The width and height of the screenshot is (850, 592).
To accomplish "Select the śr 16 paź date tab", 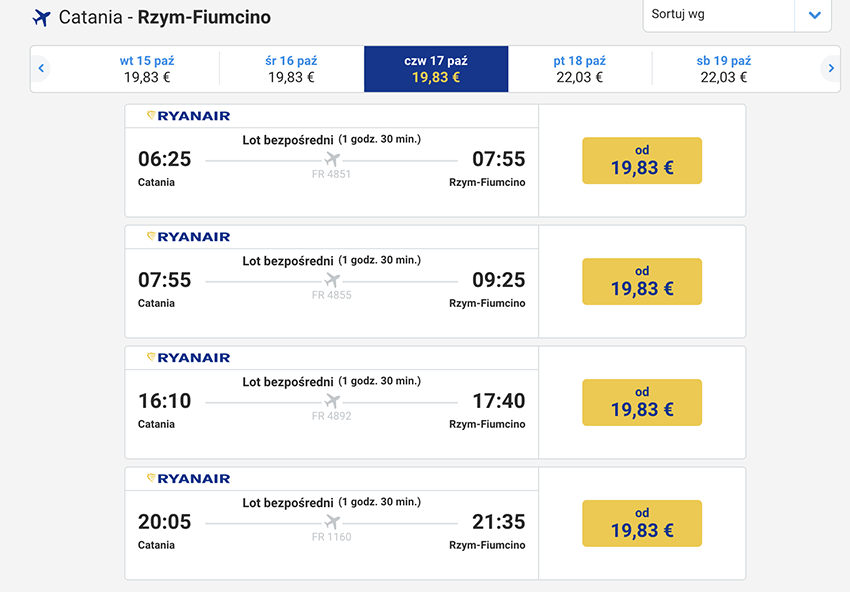I will [x=291, y=69].
